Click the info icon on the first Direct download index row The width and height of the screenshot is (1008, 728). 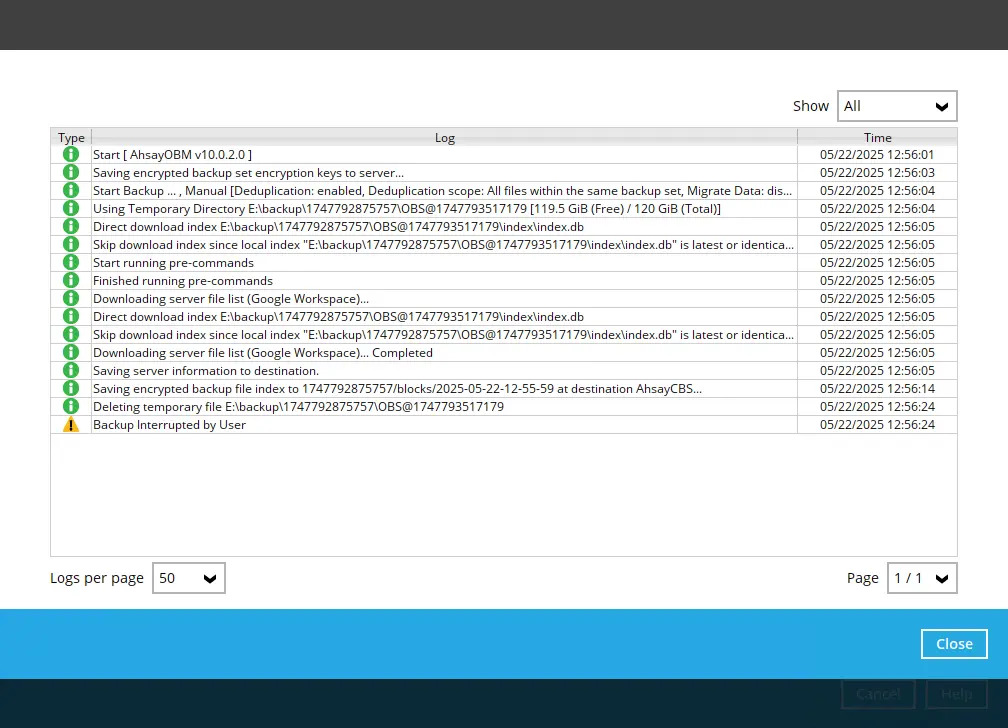(x=71, y=226)
